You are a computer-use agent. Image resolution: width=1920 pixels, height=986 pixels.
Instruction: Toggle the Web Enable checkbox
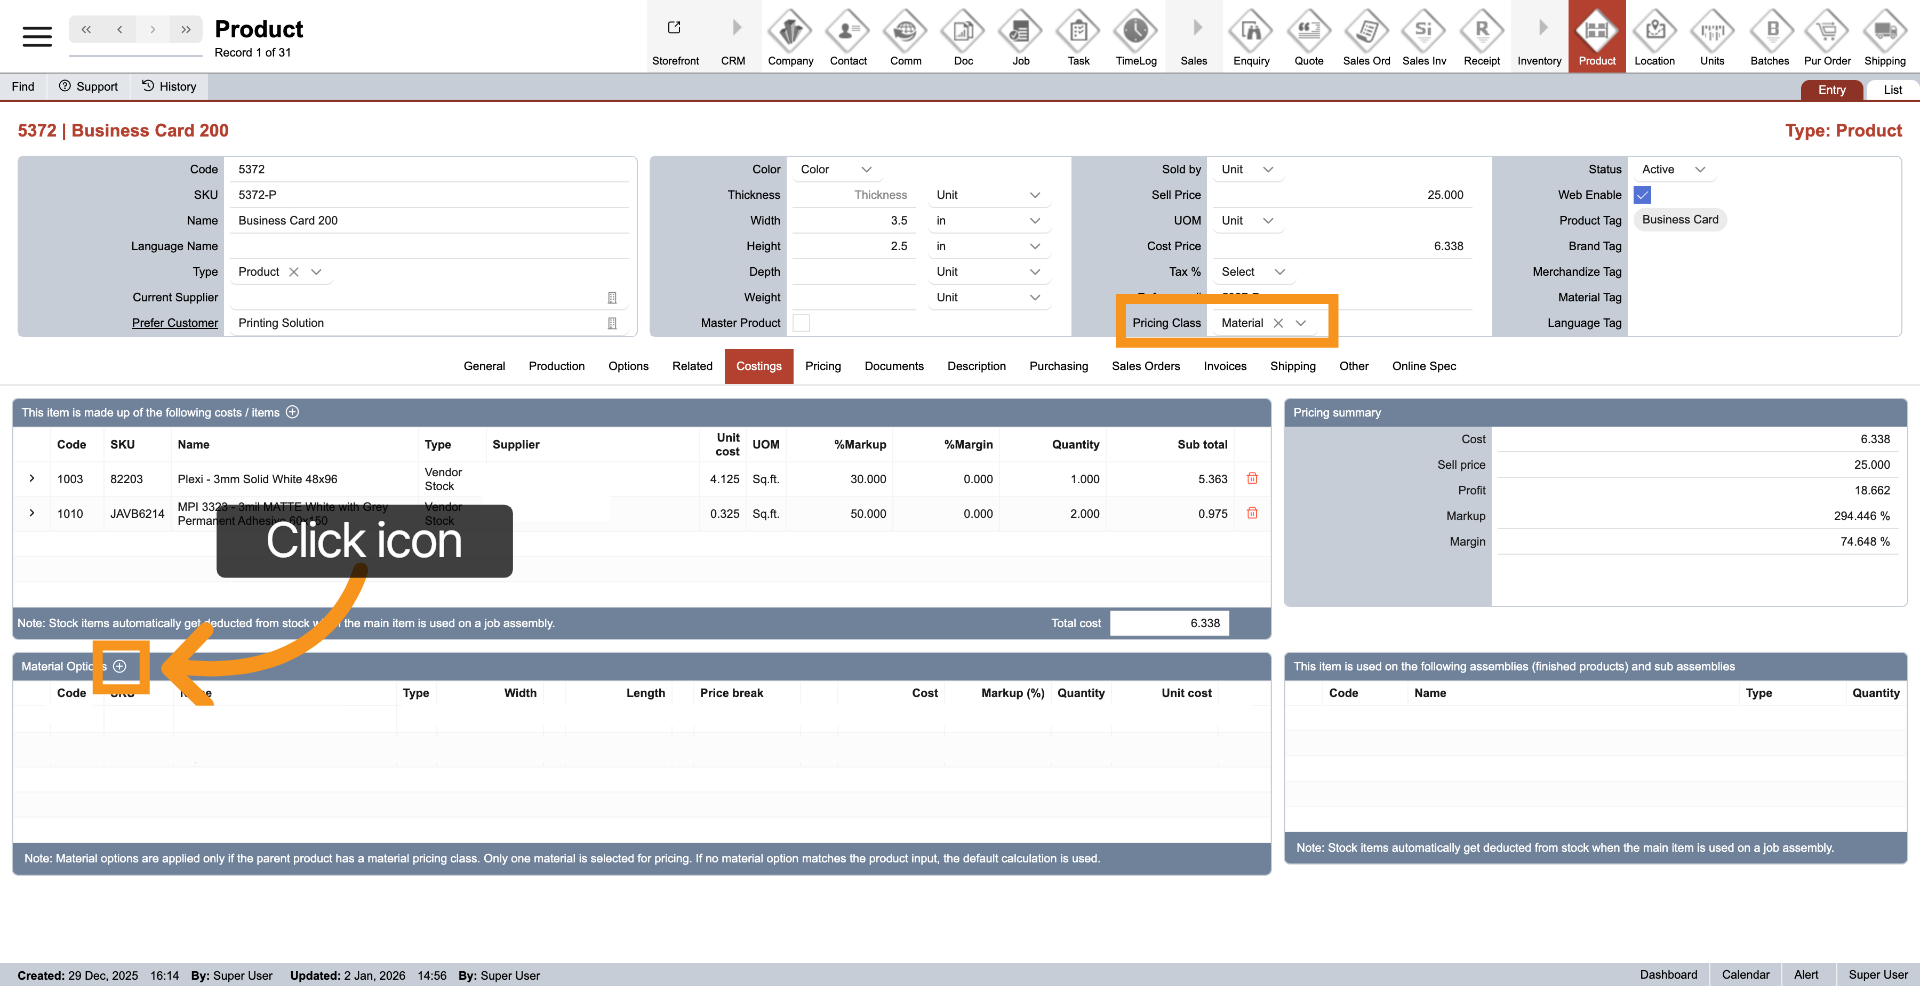coord(1642,195)
